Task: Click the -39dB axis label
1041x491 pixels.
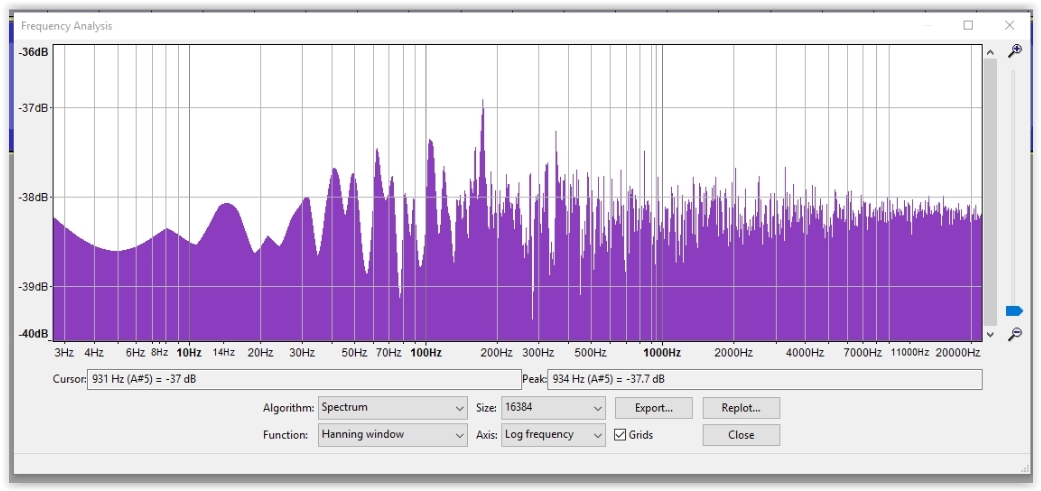Action: tap(33, 287)
